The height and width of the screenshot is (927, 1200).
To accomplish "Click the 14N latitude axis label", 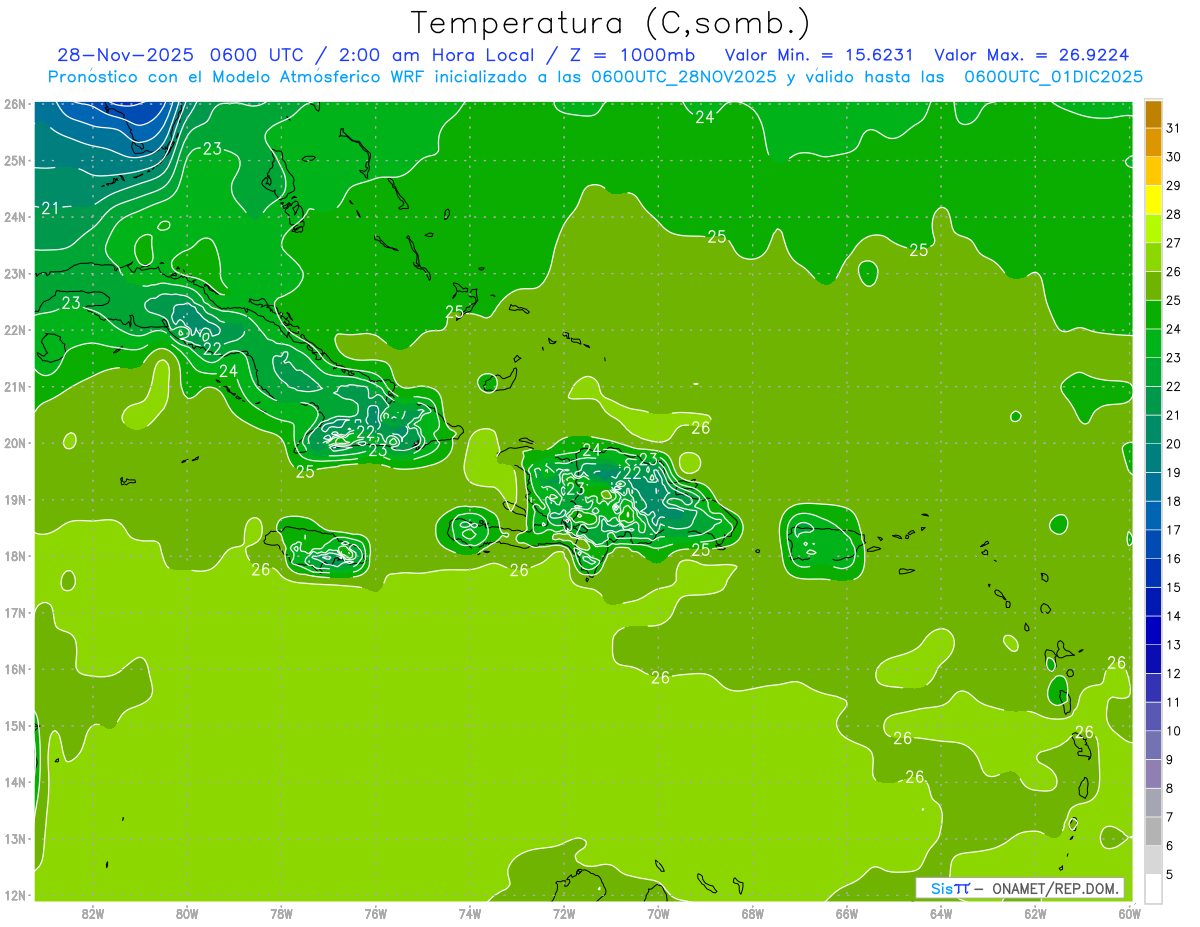I will pyautogui.click(x=14, y=782).
